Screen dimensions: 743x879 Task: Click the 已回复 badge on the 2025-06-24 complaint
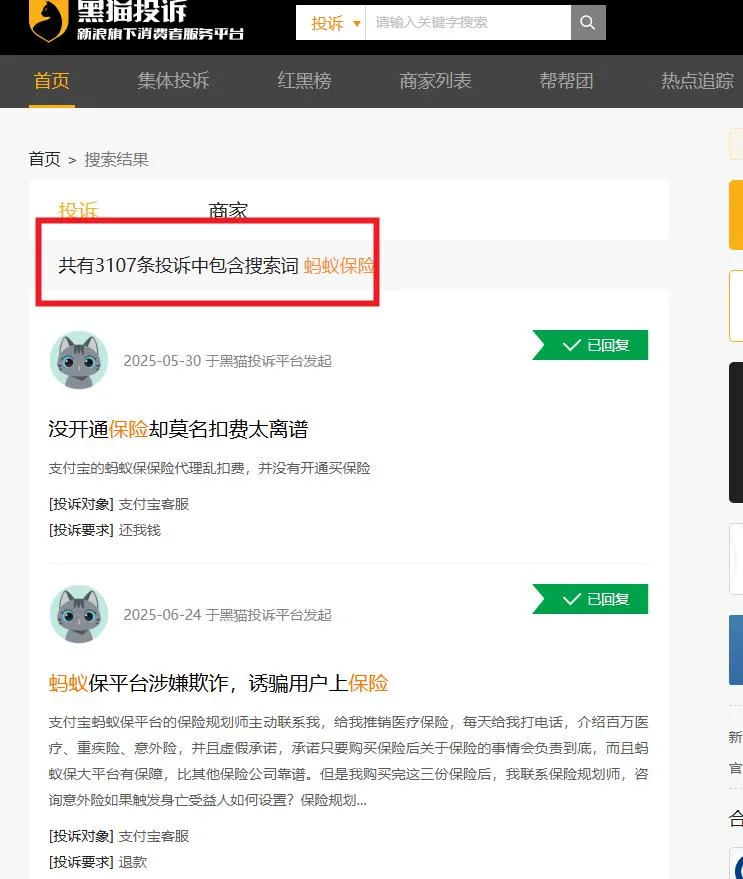590,599
